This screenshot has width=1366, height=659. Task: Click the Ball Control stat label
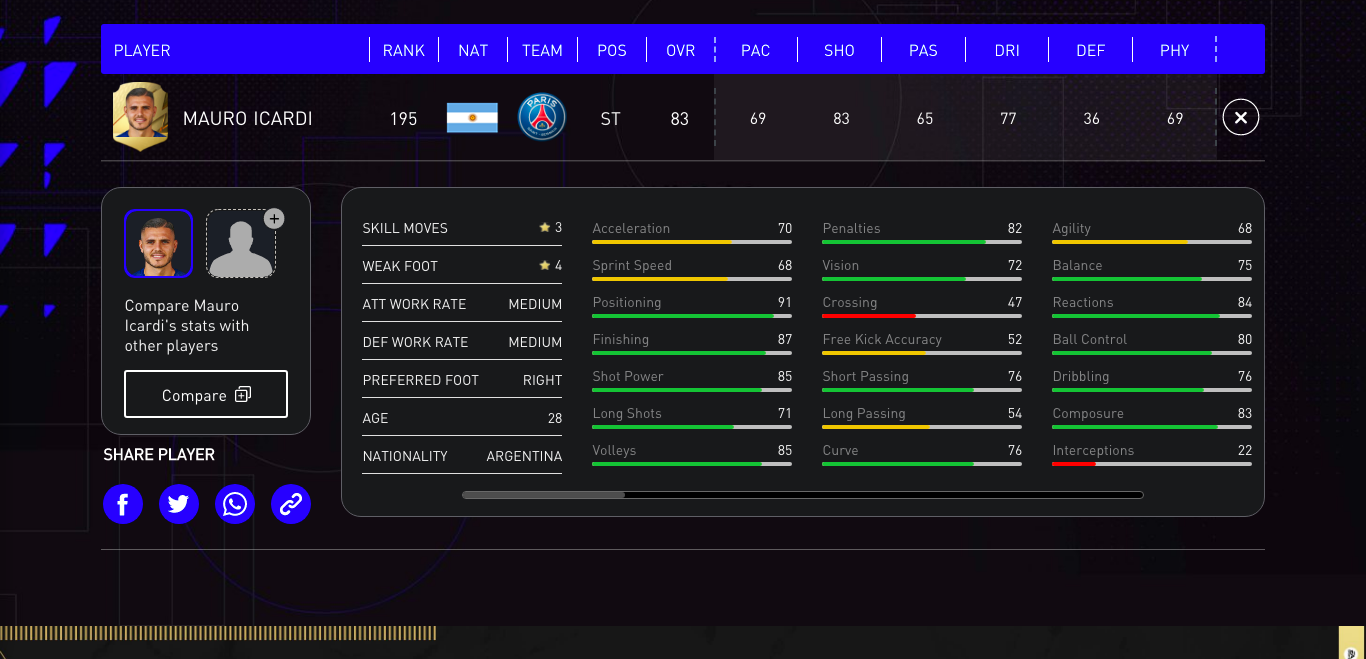point(1090,339)
